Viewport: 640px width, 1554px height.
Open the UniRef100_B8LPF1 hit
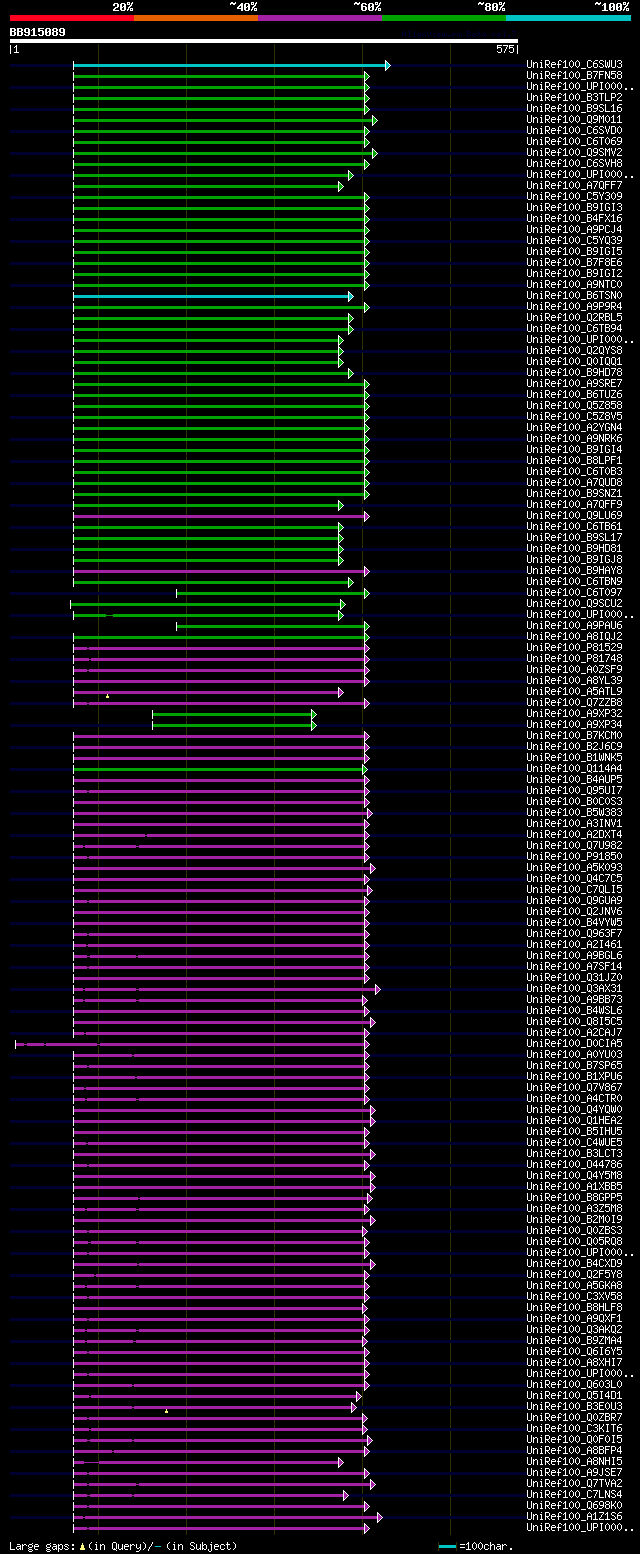[x=574, y=460]
